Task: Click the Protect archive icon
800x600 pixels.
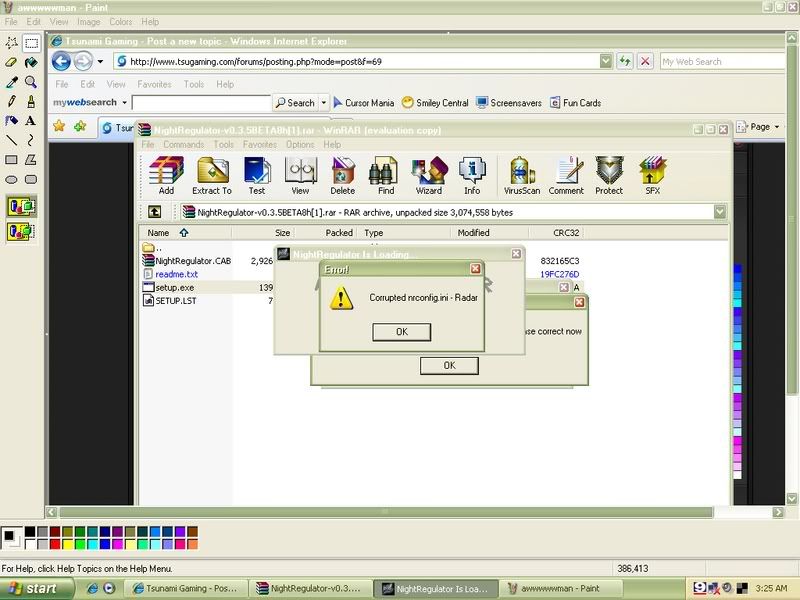Action: pos(609,176)
